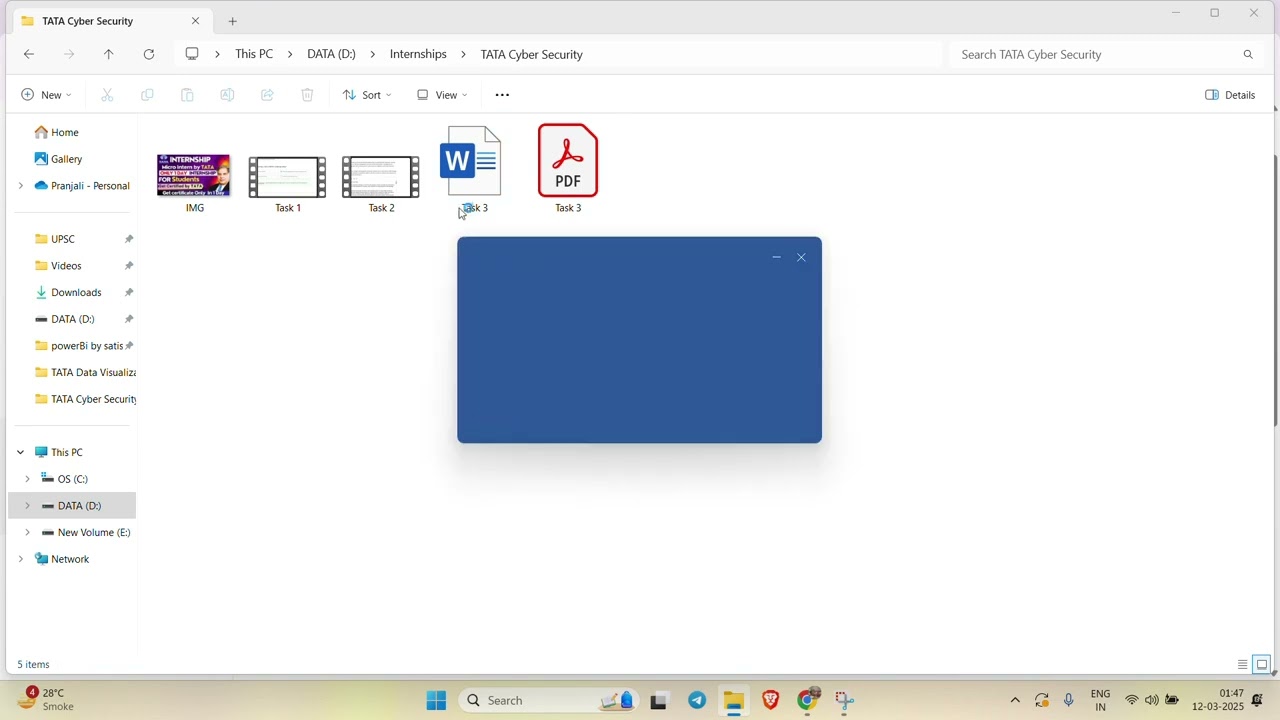Click TATA Cyber Security breadcrumb
This screenshot has height=720, width=1280.
click(x=532, y=54)
